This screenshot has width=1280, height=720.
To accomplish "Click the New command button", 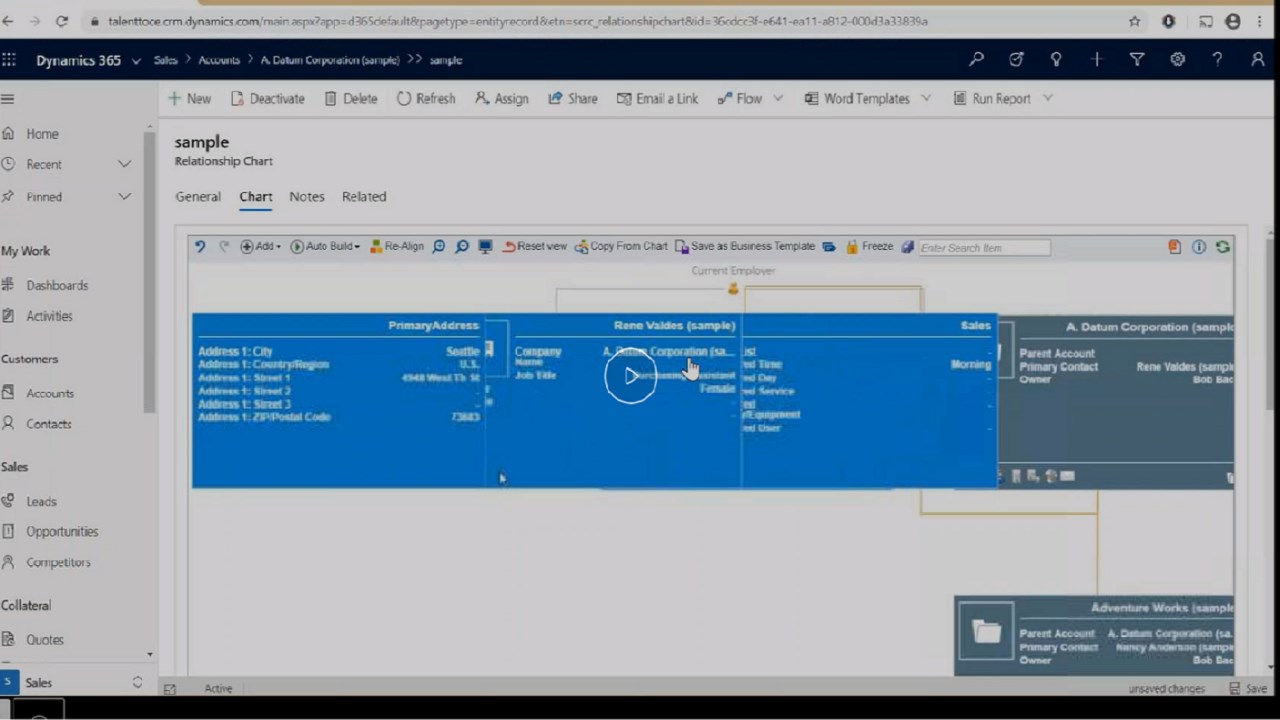I will click(189, 99).
